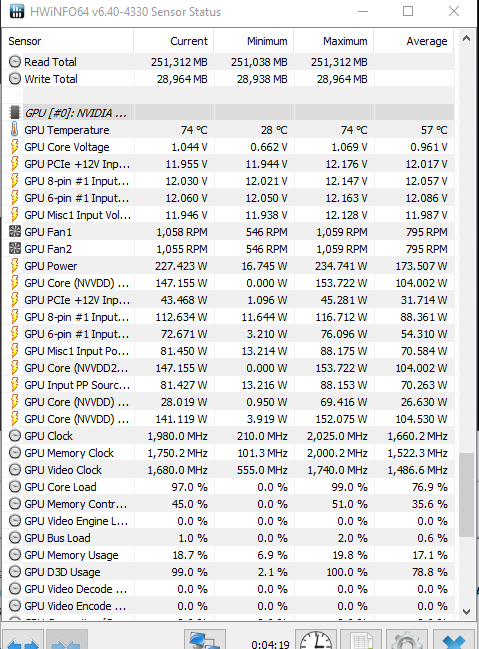Open the remote network computers button
This screenshot has height=649, width=479.
point(205,639)
